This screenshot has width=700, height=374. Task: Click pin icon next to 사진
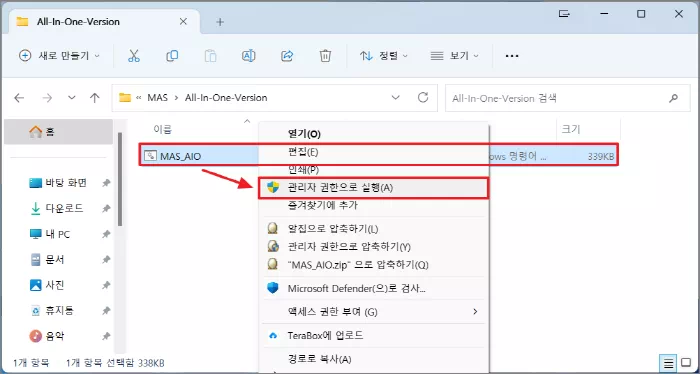(x=106, y=285)
